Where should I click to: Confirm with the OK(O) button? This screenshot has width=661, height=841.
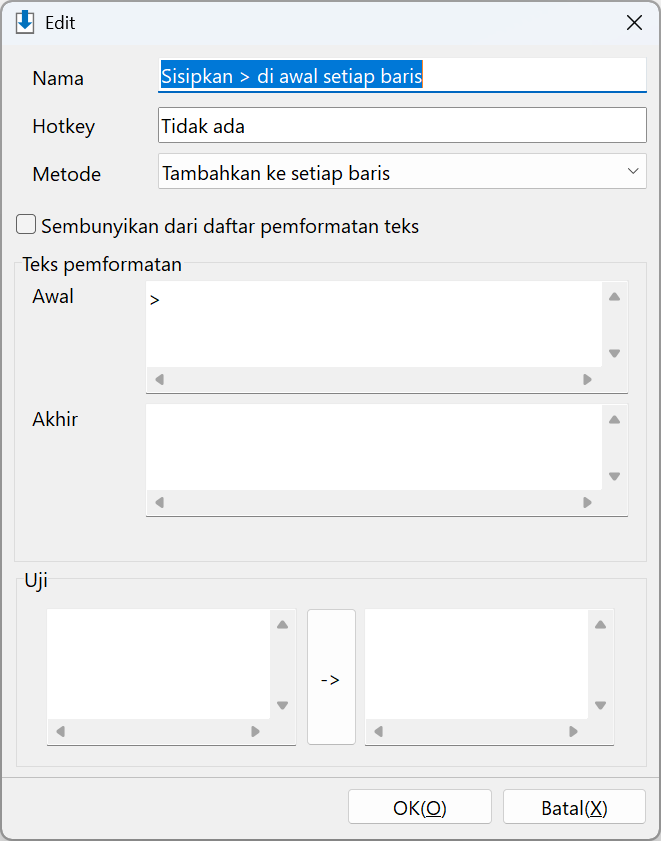tap(420, 807)
